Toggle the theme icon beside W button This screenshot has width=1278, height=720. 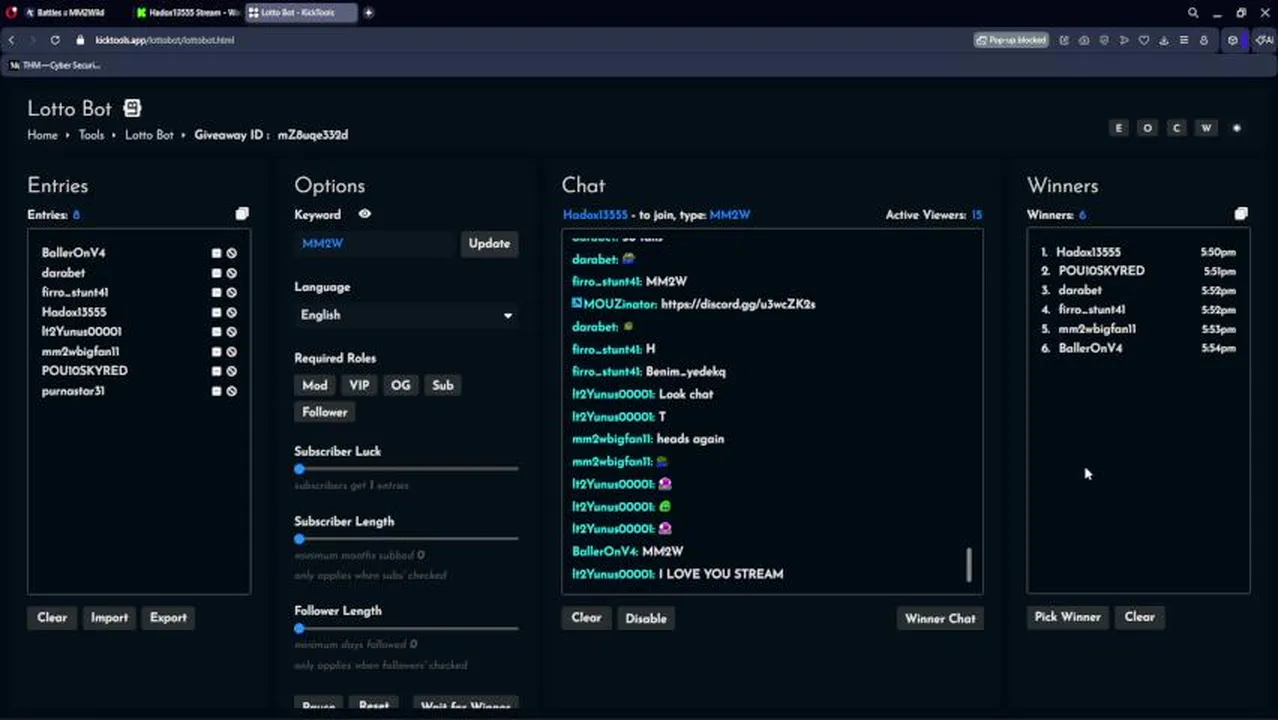1237,128
